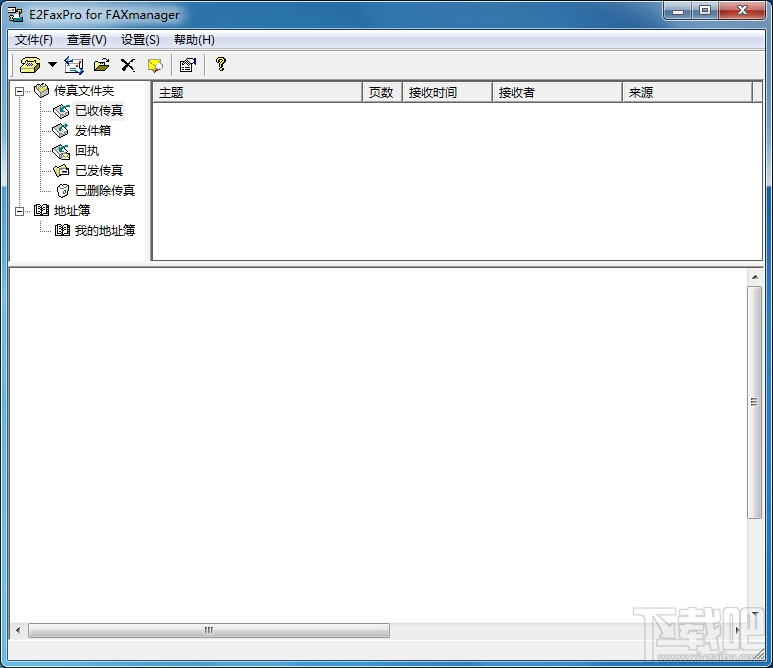The height and width of the screenshot is (668, 773).
Task: Click the 地址簿 book icon
Action: click(x=41, y=211)
